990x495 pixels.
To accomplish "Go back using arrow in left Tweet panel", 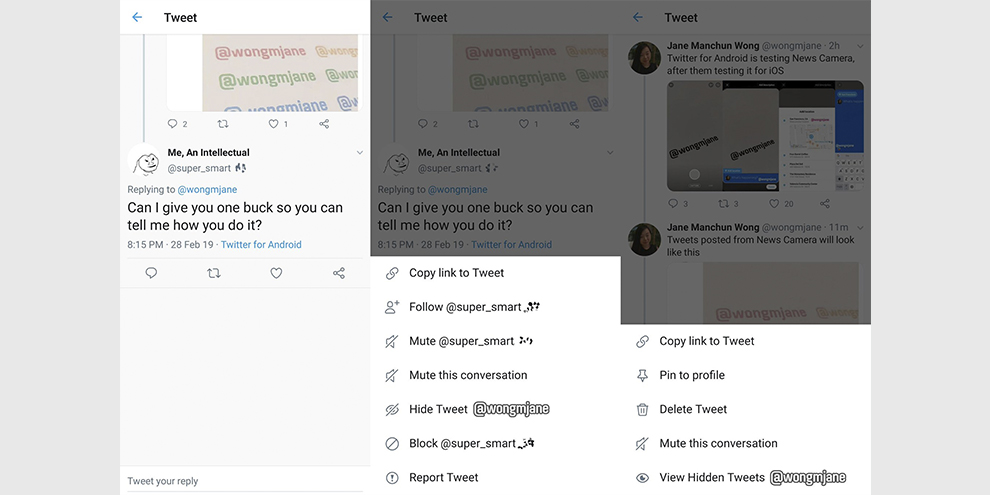I will pos(137,18).
